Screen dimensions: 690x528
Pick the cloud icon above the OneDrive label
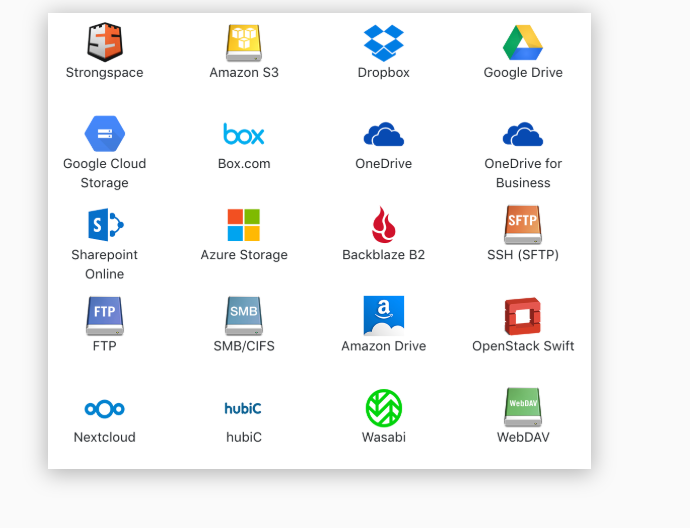(x=384, y=134)
